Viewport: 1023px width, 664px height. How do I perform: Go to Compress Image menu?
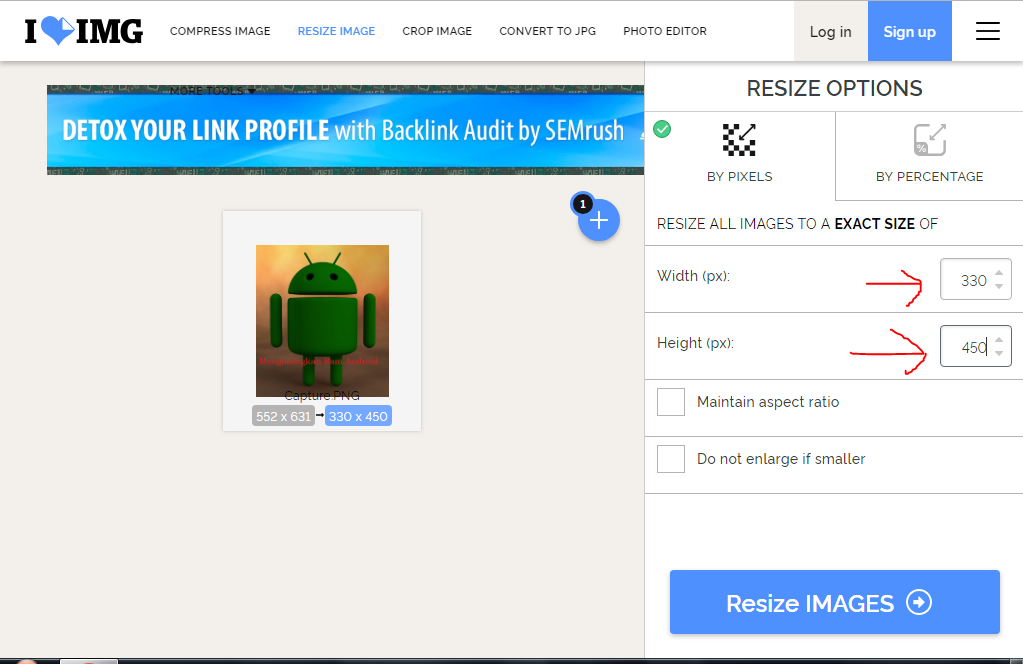point(220,31)
